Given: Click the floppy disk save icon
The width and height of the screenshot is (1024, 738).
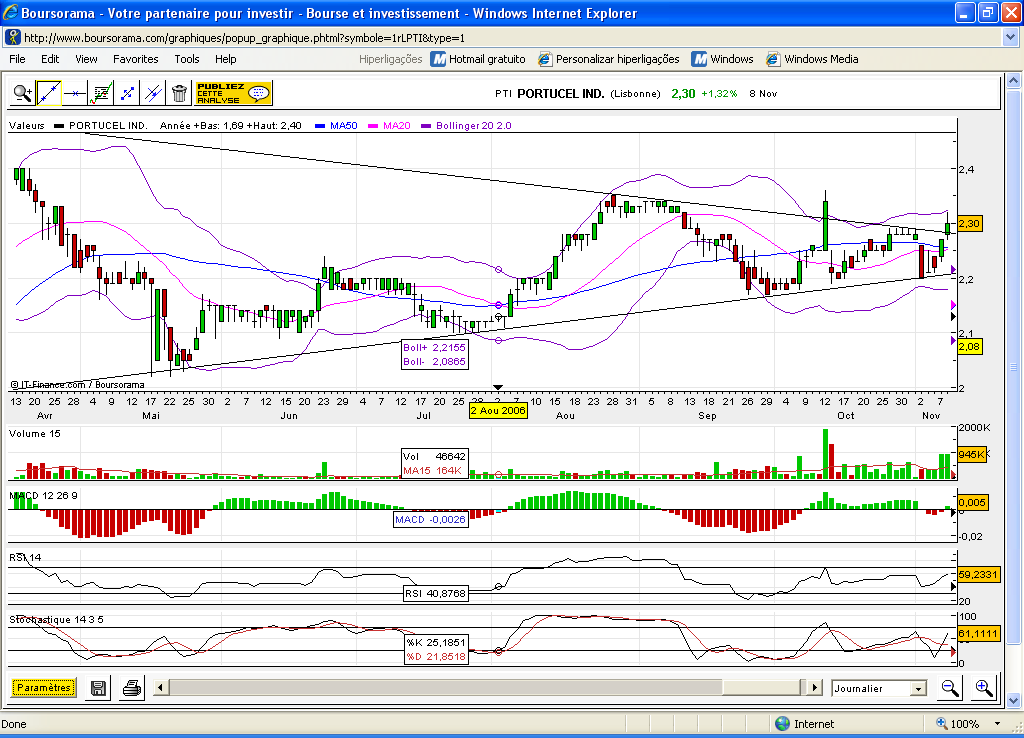Looking at the screenshot, I should tap(99, 688).
